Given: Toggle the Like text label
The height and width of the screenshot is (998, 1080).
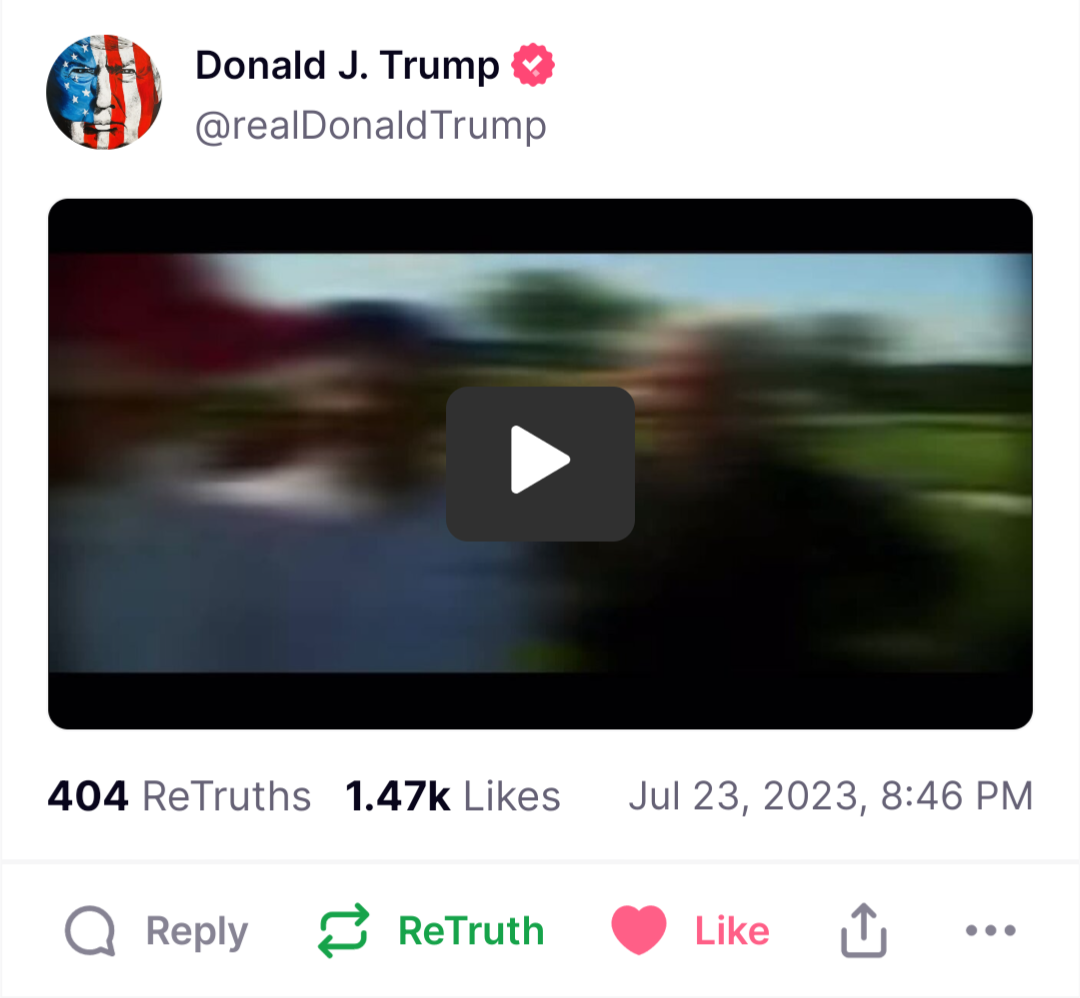Looking at the screenshot, I should click(x=732, y=931).
